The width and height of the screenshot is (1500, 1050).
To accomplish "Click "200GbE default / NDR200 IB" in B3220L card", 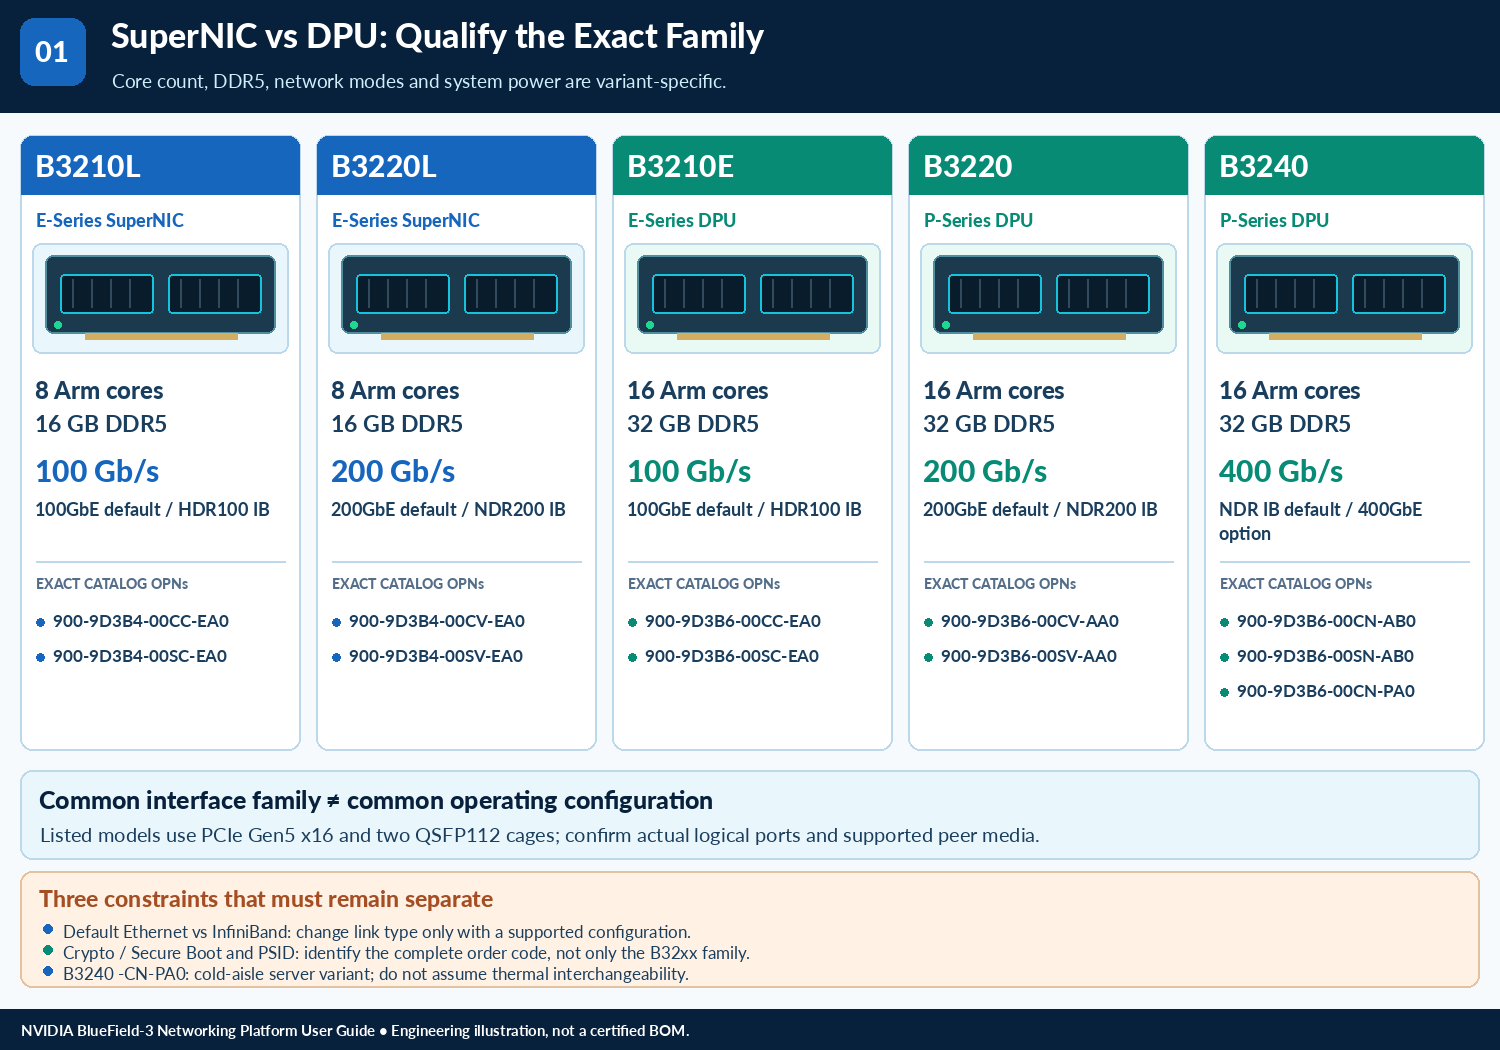I will tap(448, 509).
